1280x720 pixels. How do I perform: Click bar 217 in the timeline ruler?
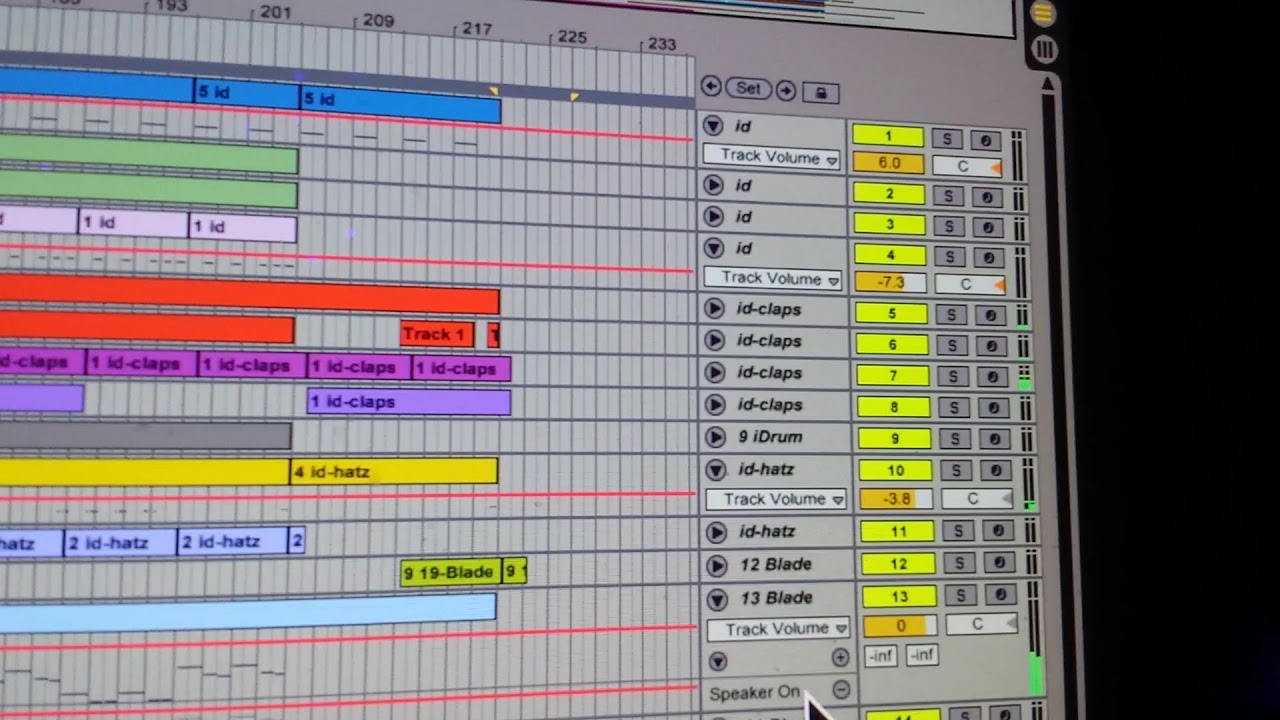[476, 29]
